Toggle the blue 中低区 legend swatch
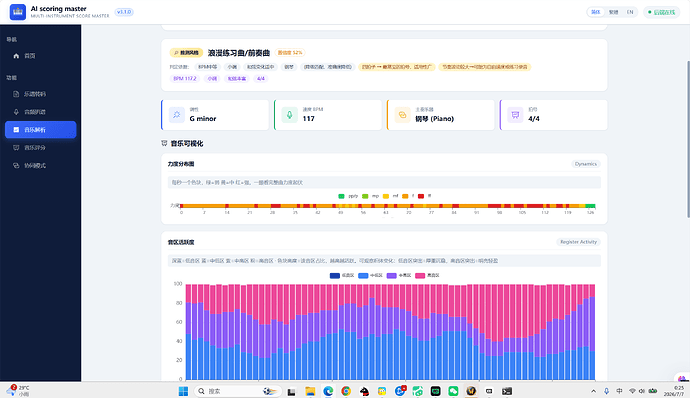Screen dimensions: 690x398 coord(363,276)
